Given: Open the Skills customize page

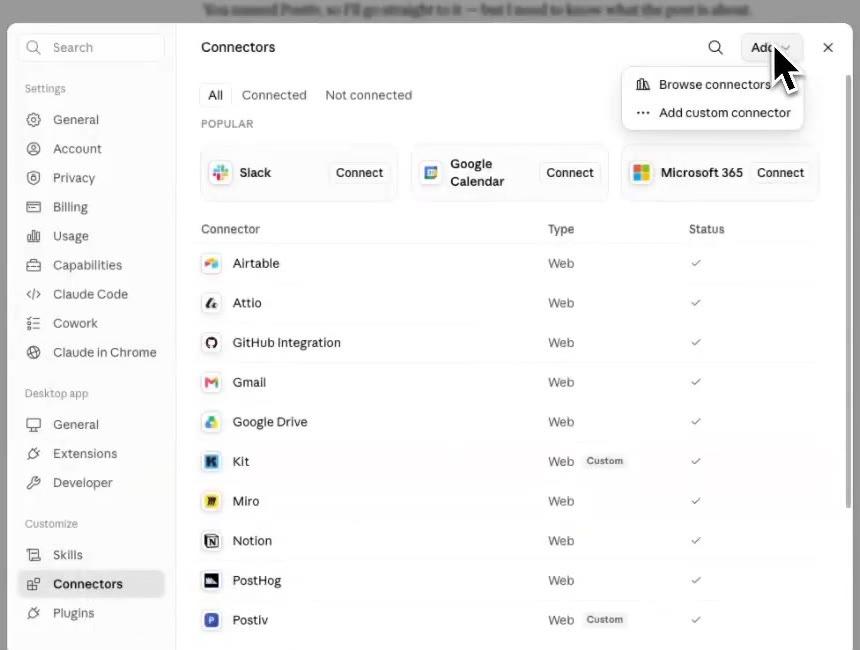Looking at the screenshot, I should click(x=92, y=555).
